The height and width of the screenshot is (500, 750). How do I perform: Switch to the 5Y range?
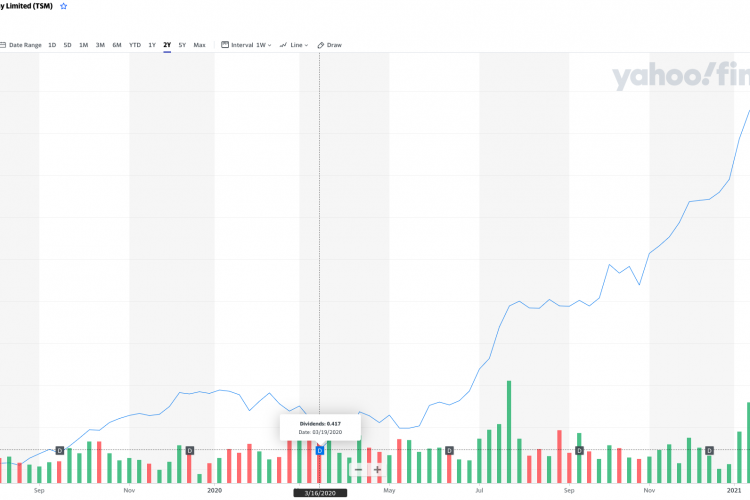[182, 45]
